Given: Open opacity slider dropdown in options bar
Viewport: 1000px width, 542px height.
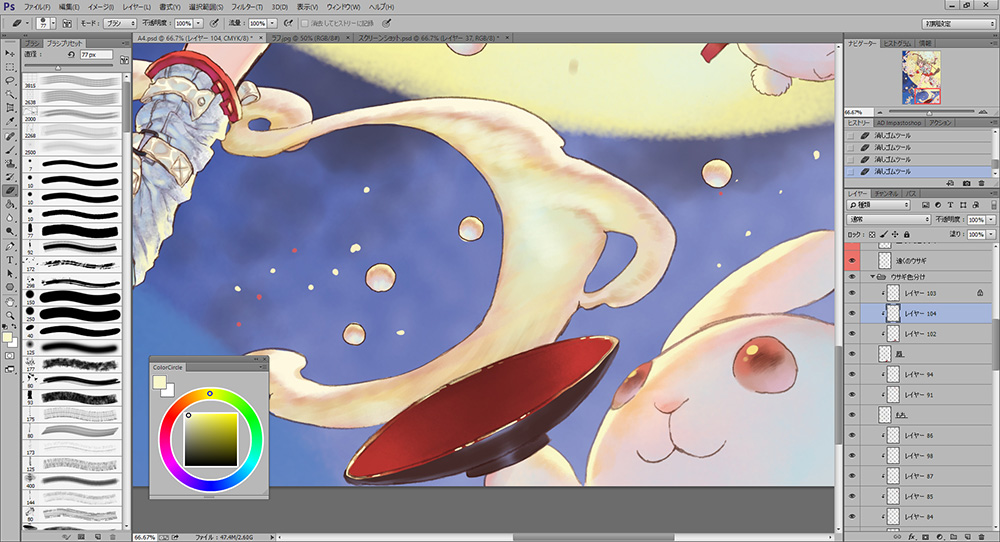Looking at the screenshot, I should tap(198, 23).
